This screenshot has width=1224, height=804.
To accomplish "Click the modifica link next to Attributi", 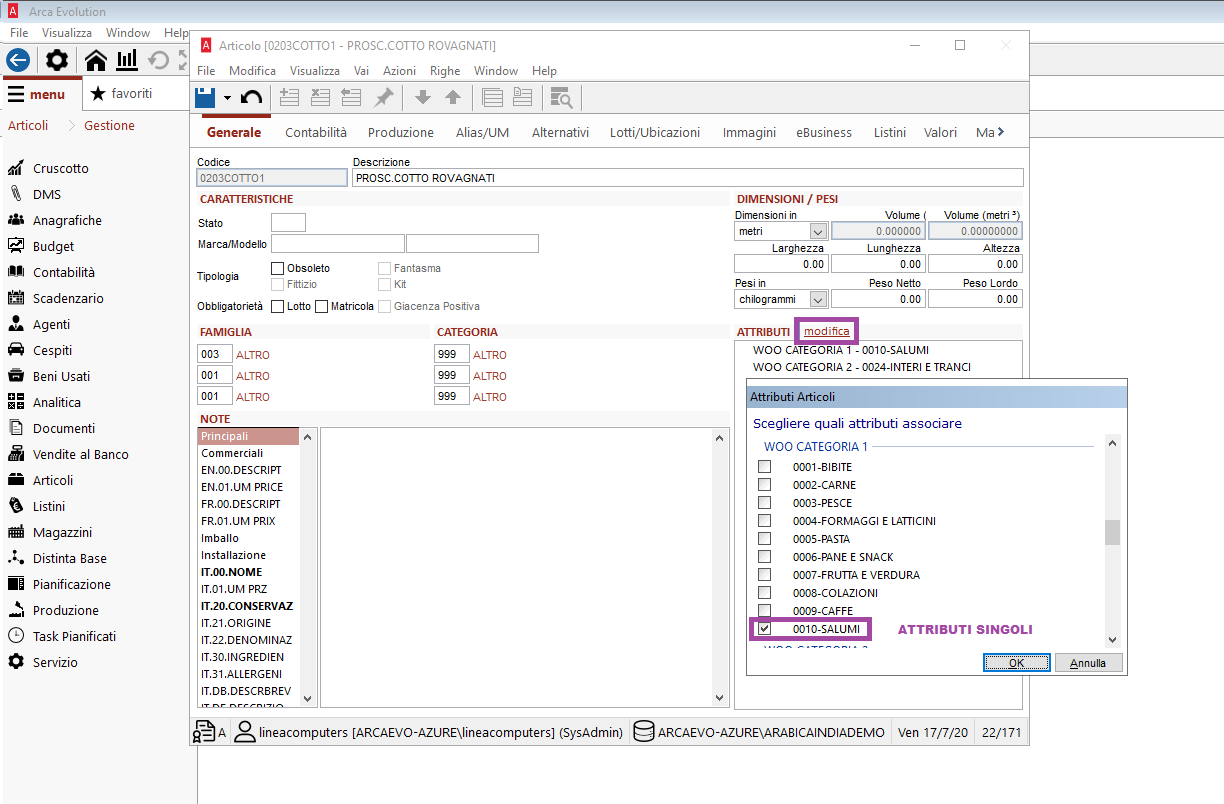I will point(826,331).
